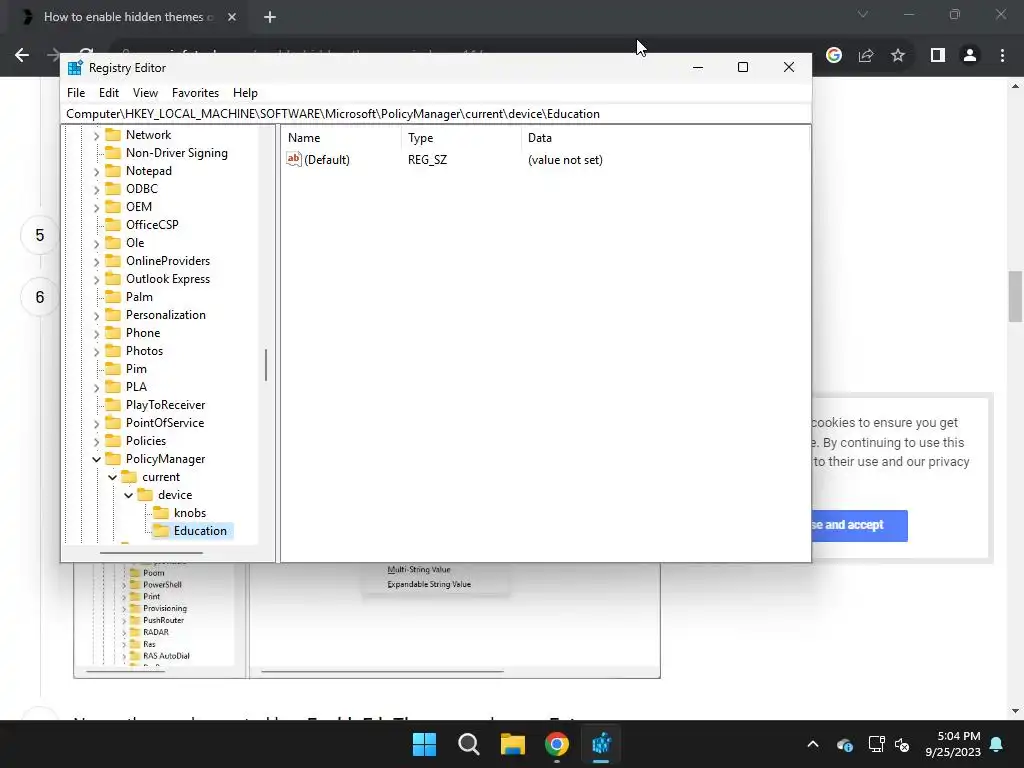This screenshot has width=1024, height=768.
Task: Click the (Default) string value icon
Action: tap(294, 159)
